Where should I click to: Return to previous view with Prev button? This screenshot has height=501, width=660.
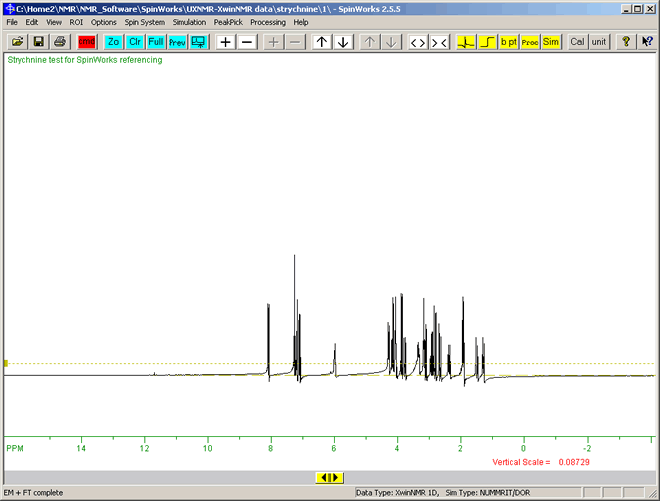click(x=177, y=42)
